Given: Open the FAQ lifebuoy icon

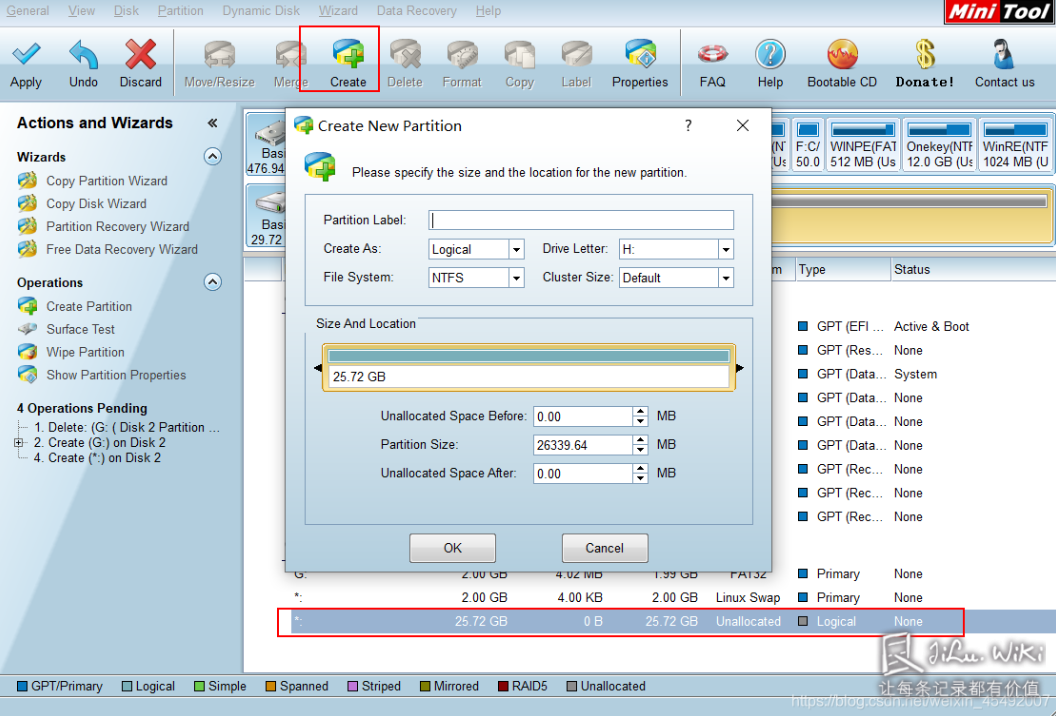Looking at the screenshot, I should [x=713, y=55].
